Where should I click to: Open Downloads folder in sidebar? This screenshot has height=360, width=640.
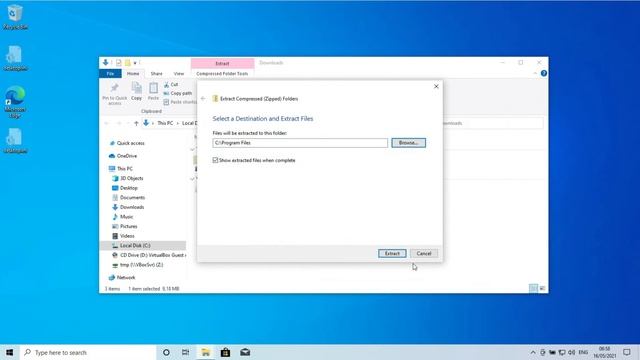pos(128,207)
